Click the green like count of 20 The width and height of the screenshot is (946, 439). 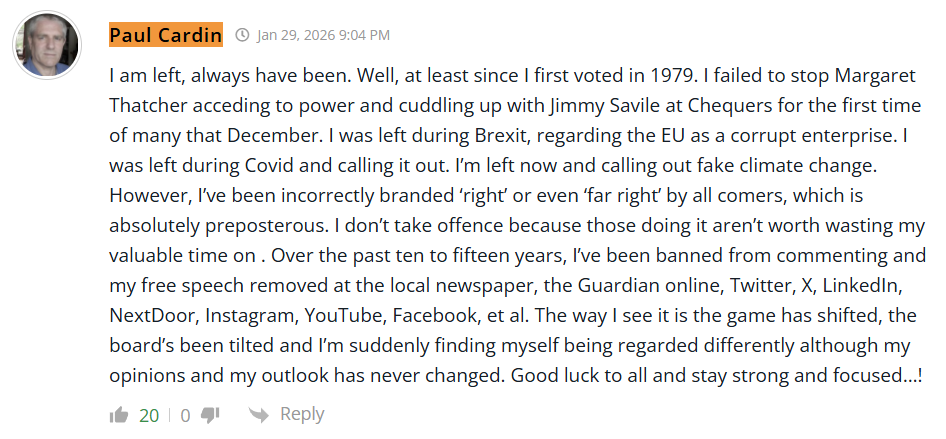click(x=149, y=415)
